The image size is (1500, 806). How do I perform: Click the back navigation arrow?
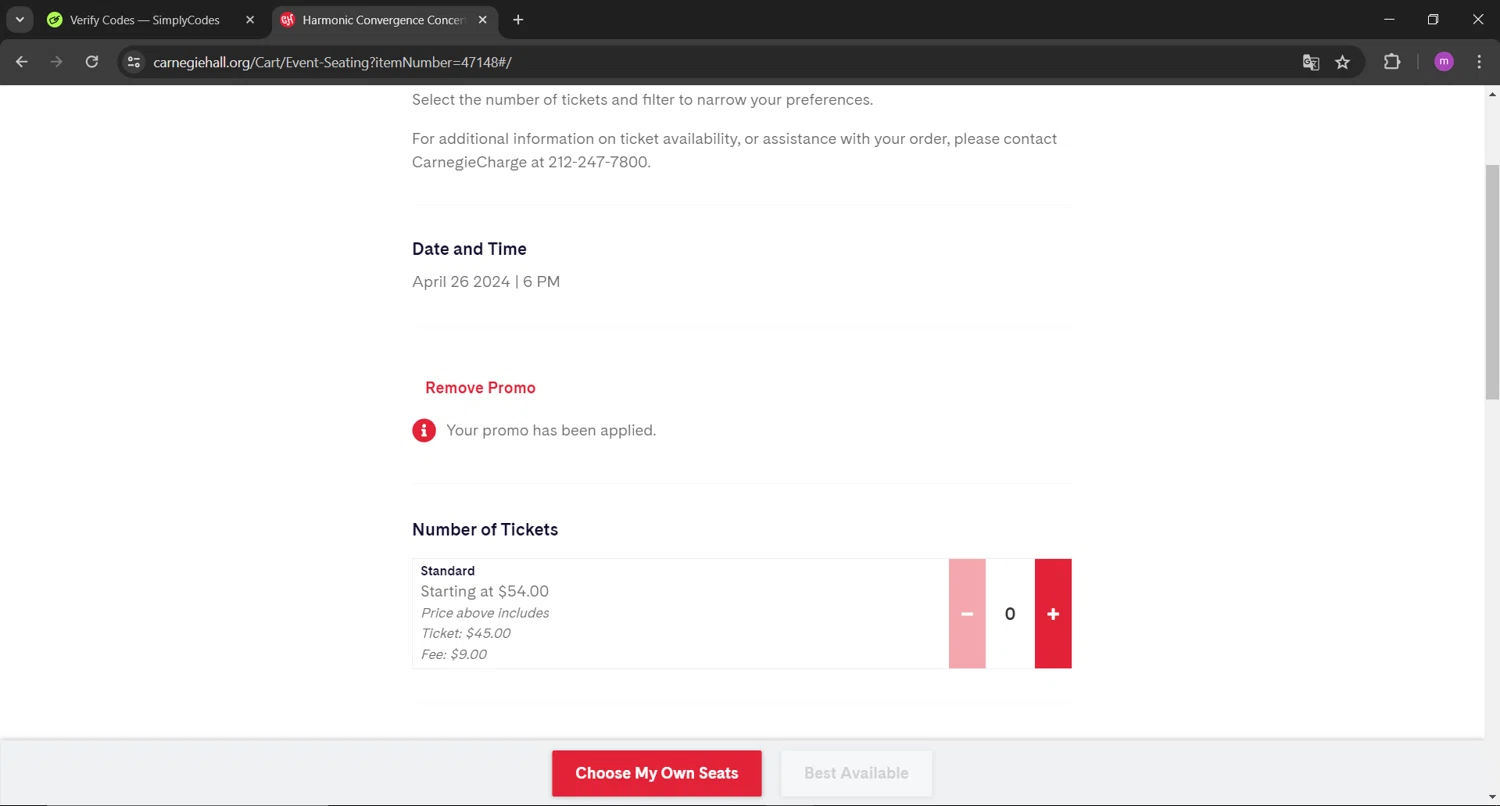click(x=22, y=62)
